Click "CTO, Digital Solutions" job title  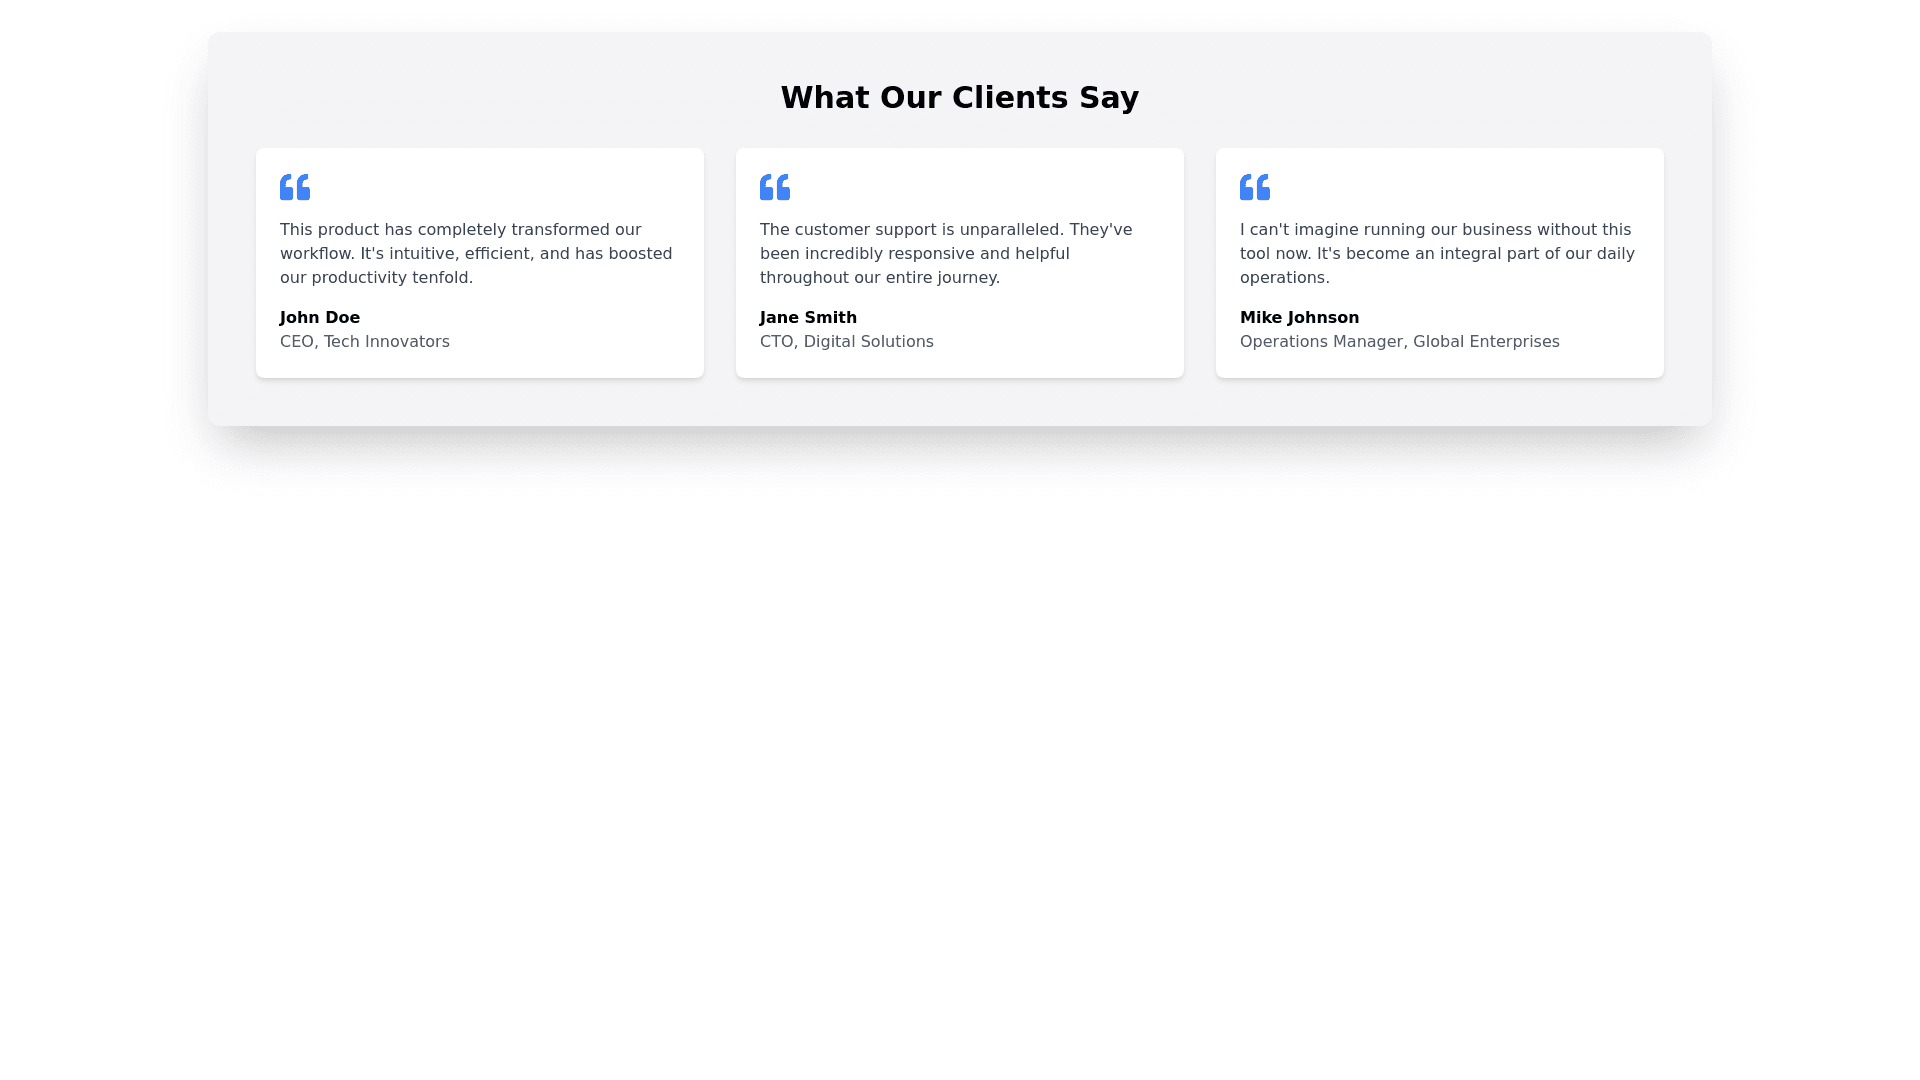coord(847,342)
